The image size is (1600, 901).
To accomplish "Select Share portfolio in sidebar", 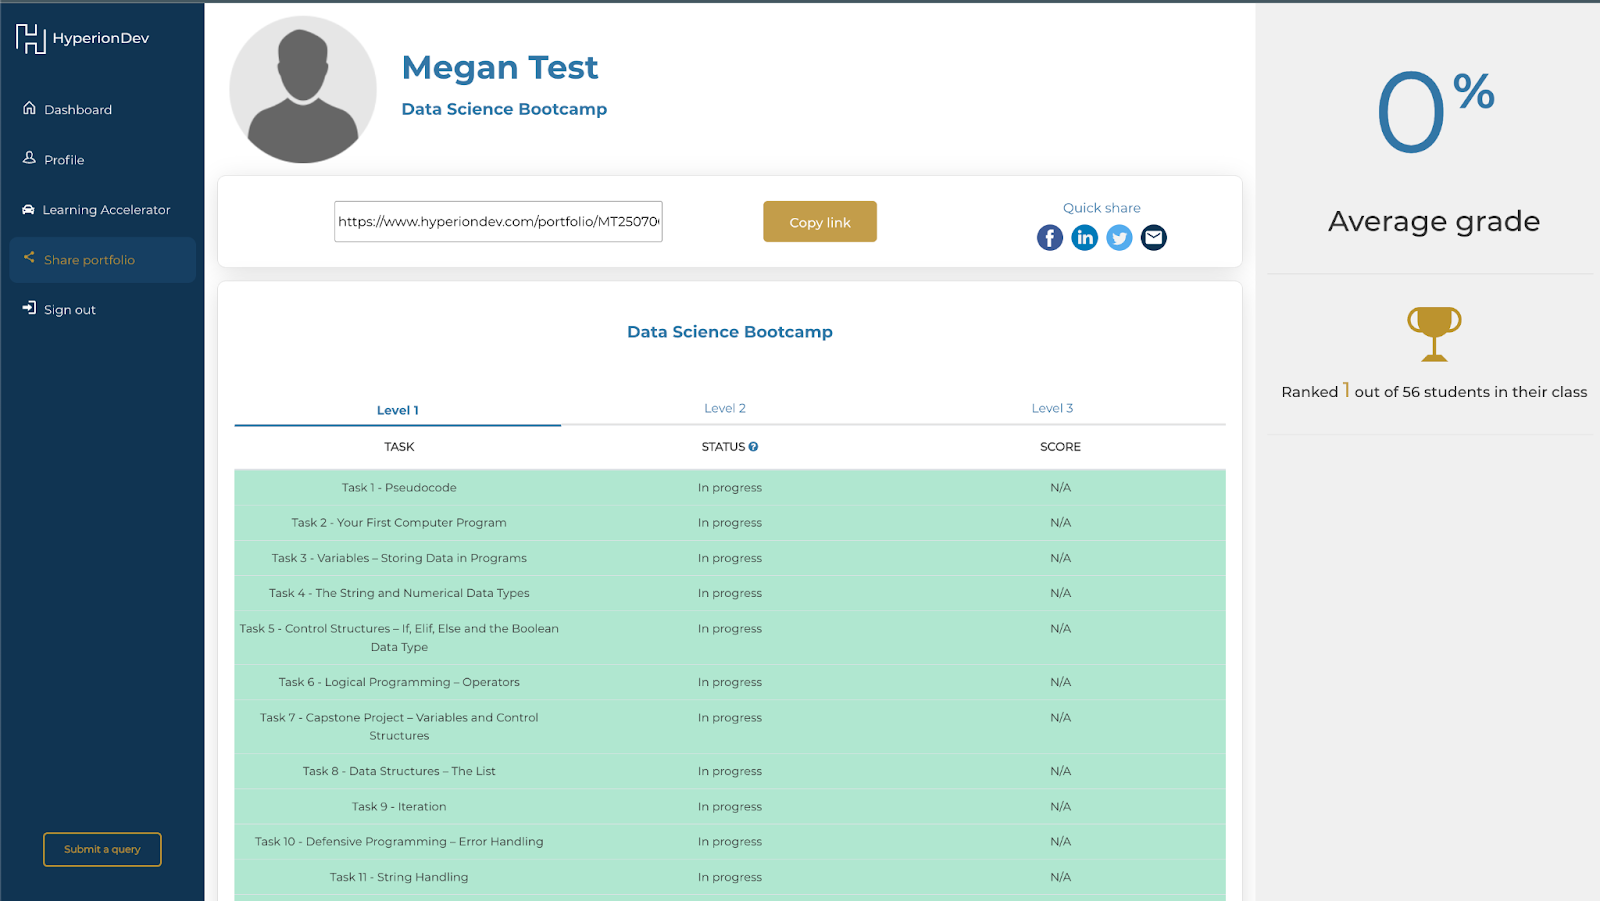I will pos(89,260).
